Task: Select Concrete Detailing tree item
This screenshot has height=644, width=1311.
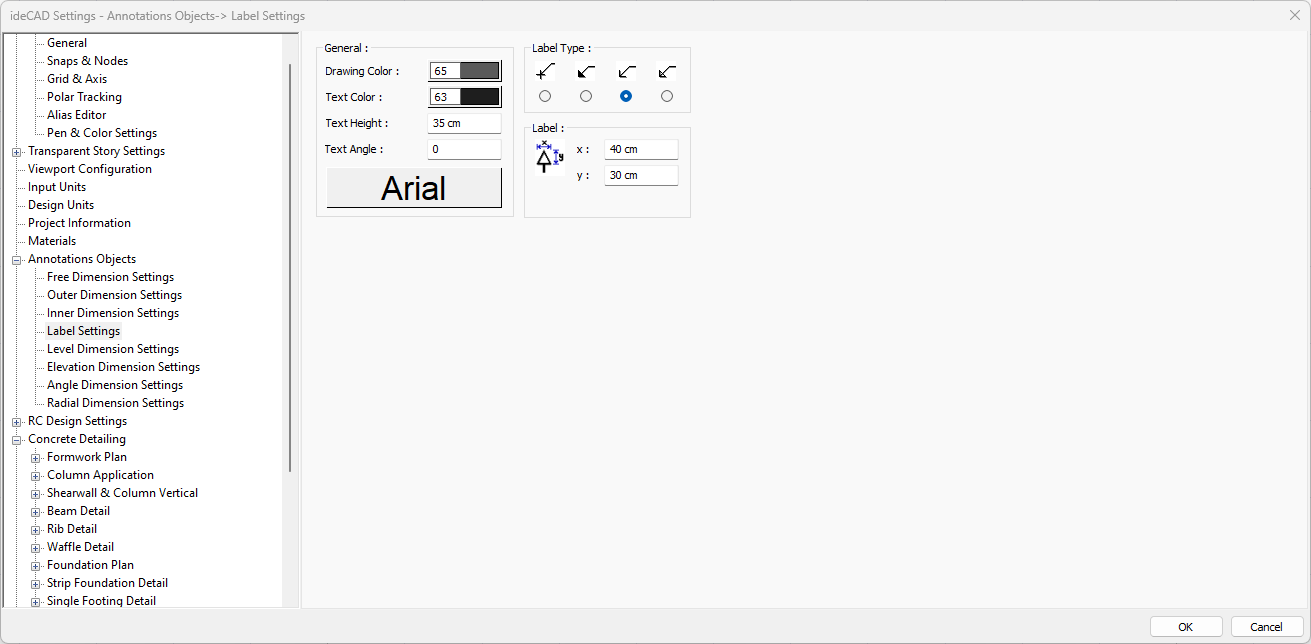Action: point(77,439)
